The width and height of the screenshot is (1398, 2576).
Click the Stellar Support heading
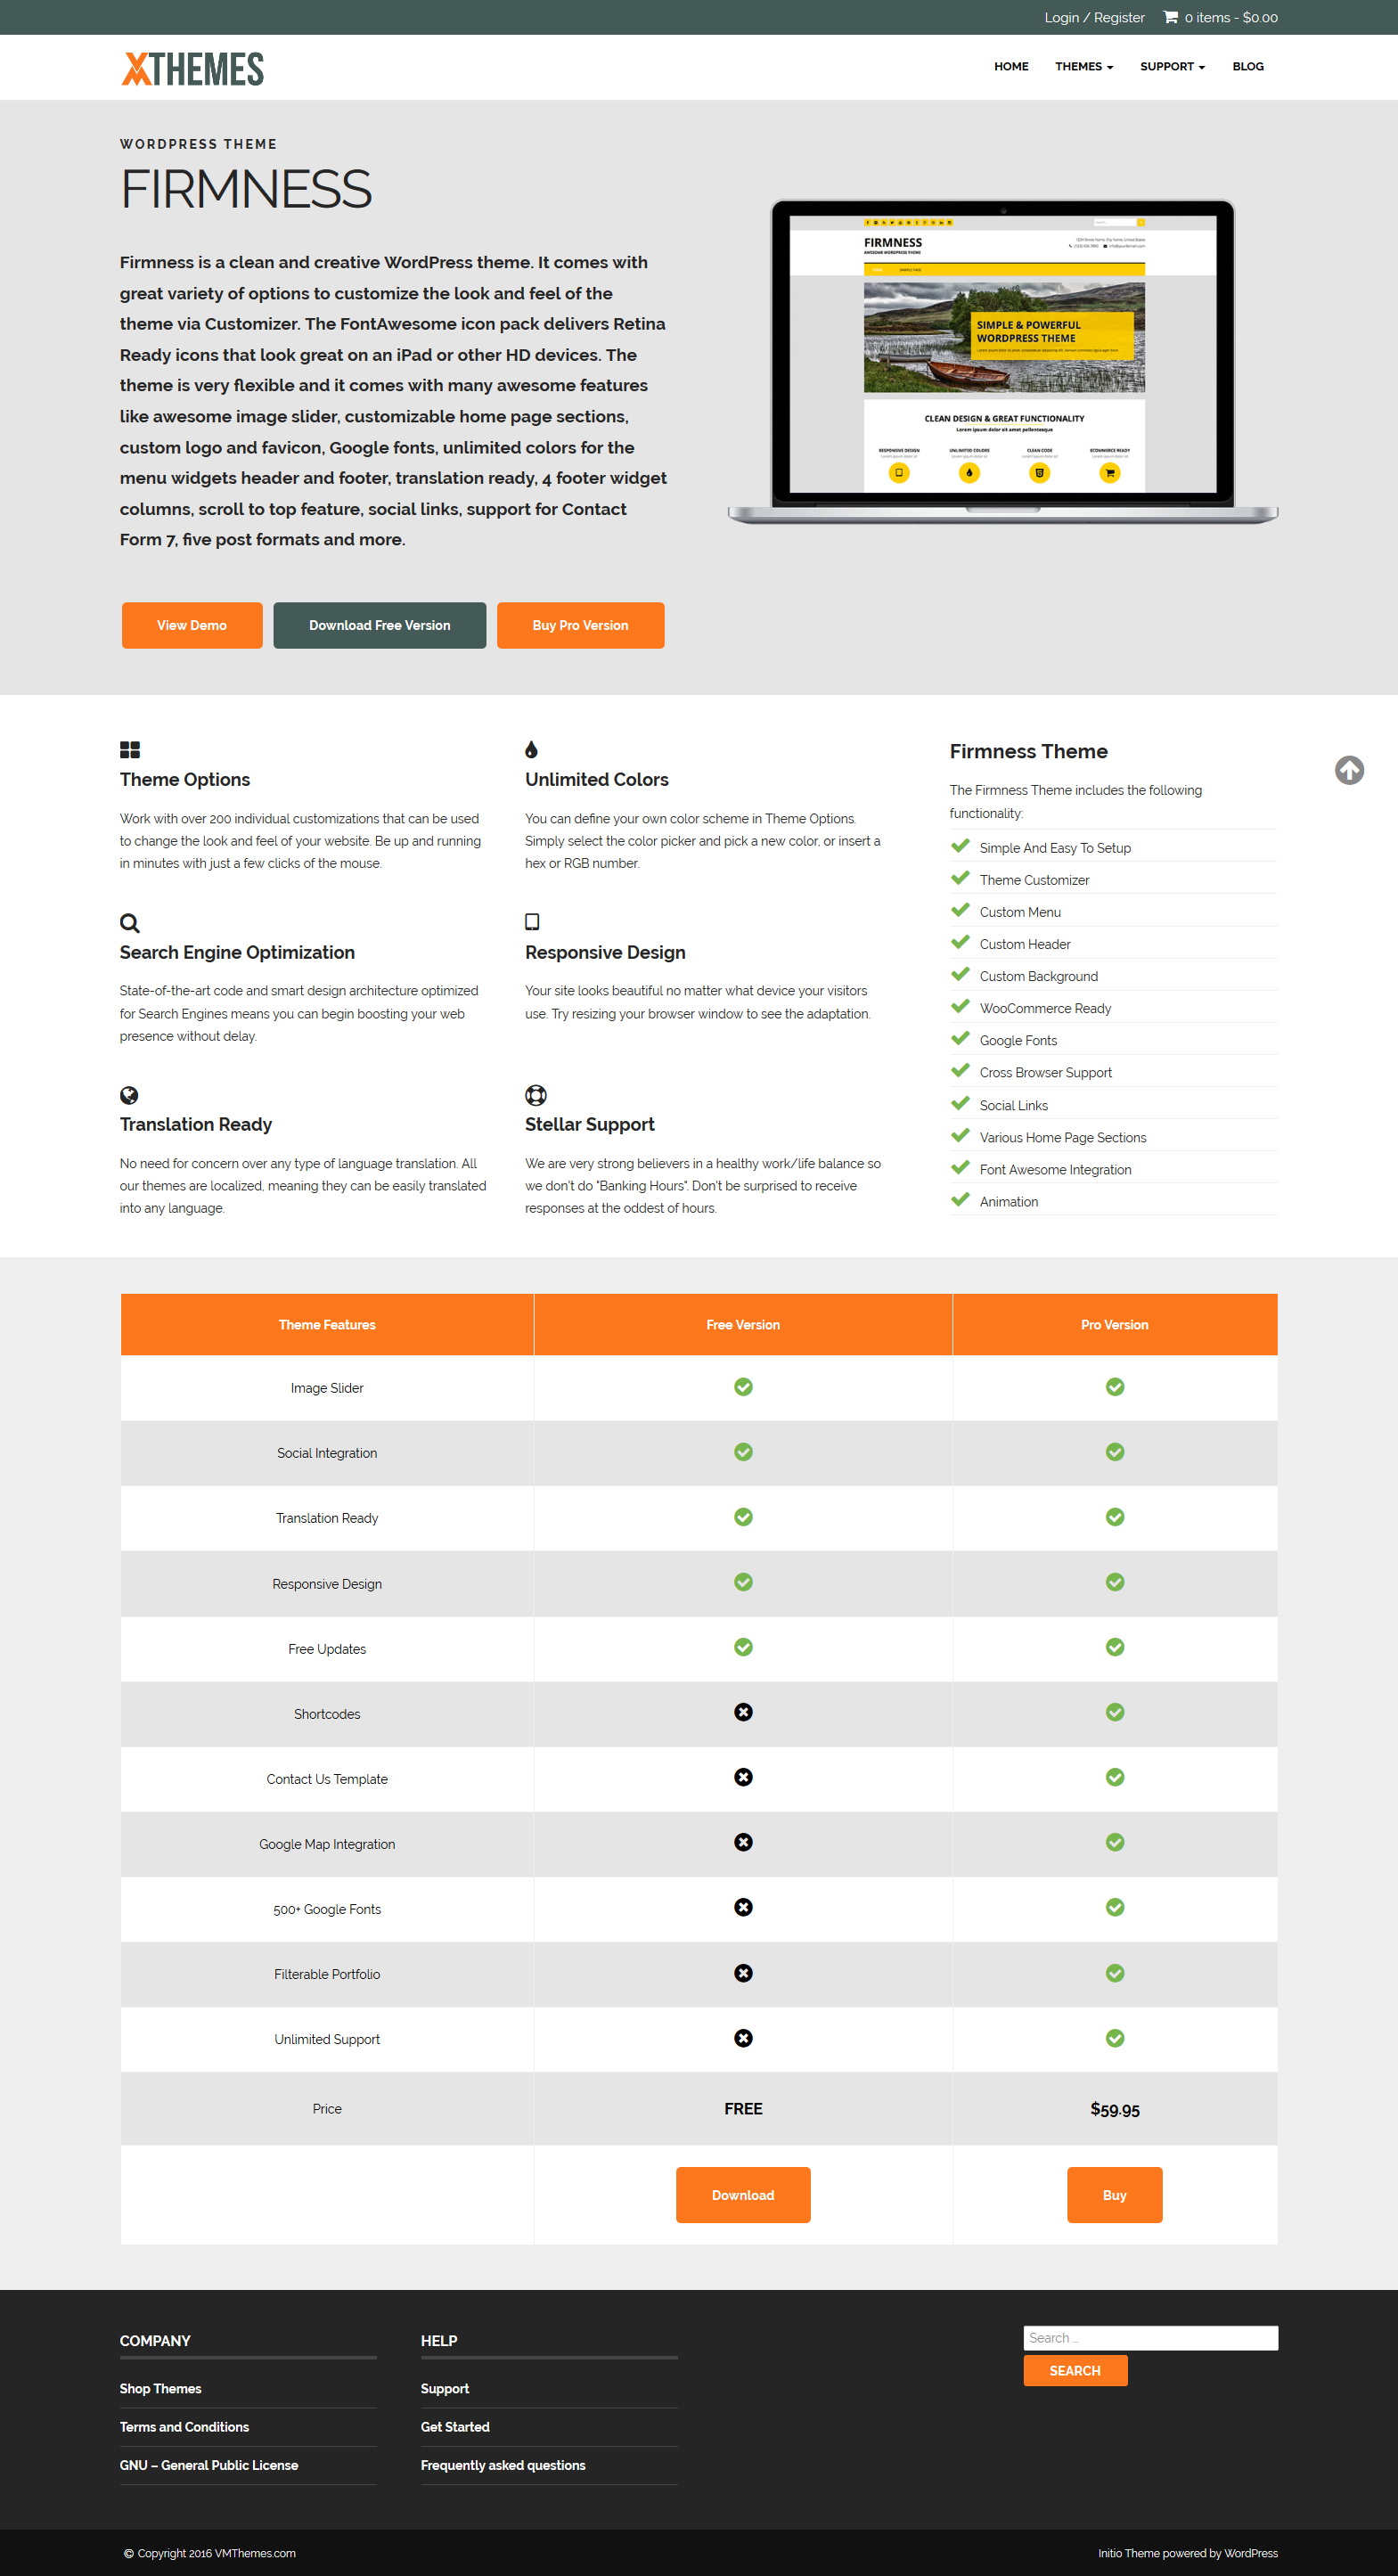point(590,1124)
